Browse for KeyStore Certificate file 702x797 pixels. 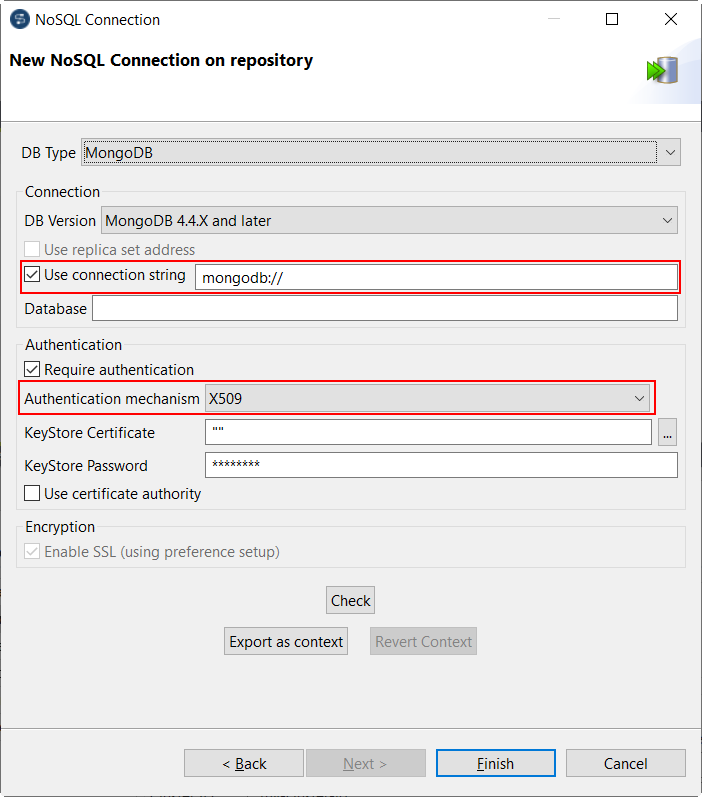point(668,432)
